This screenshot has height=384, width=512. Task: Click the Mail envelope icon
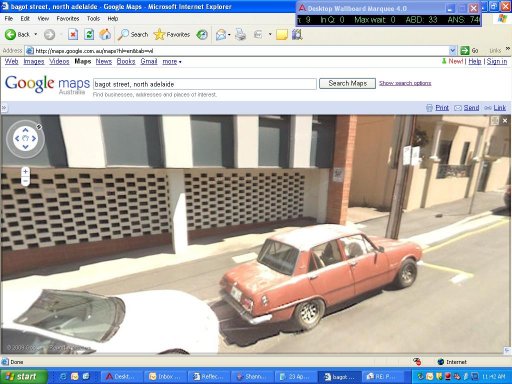click(x=221, y=34)
